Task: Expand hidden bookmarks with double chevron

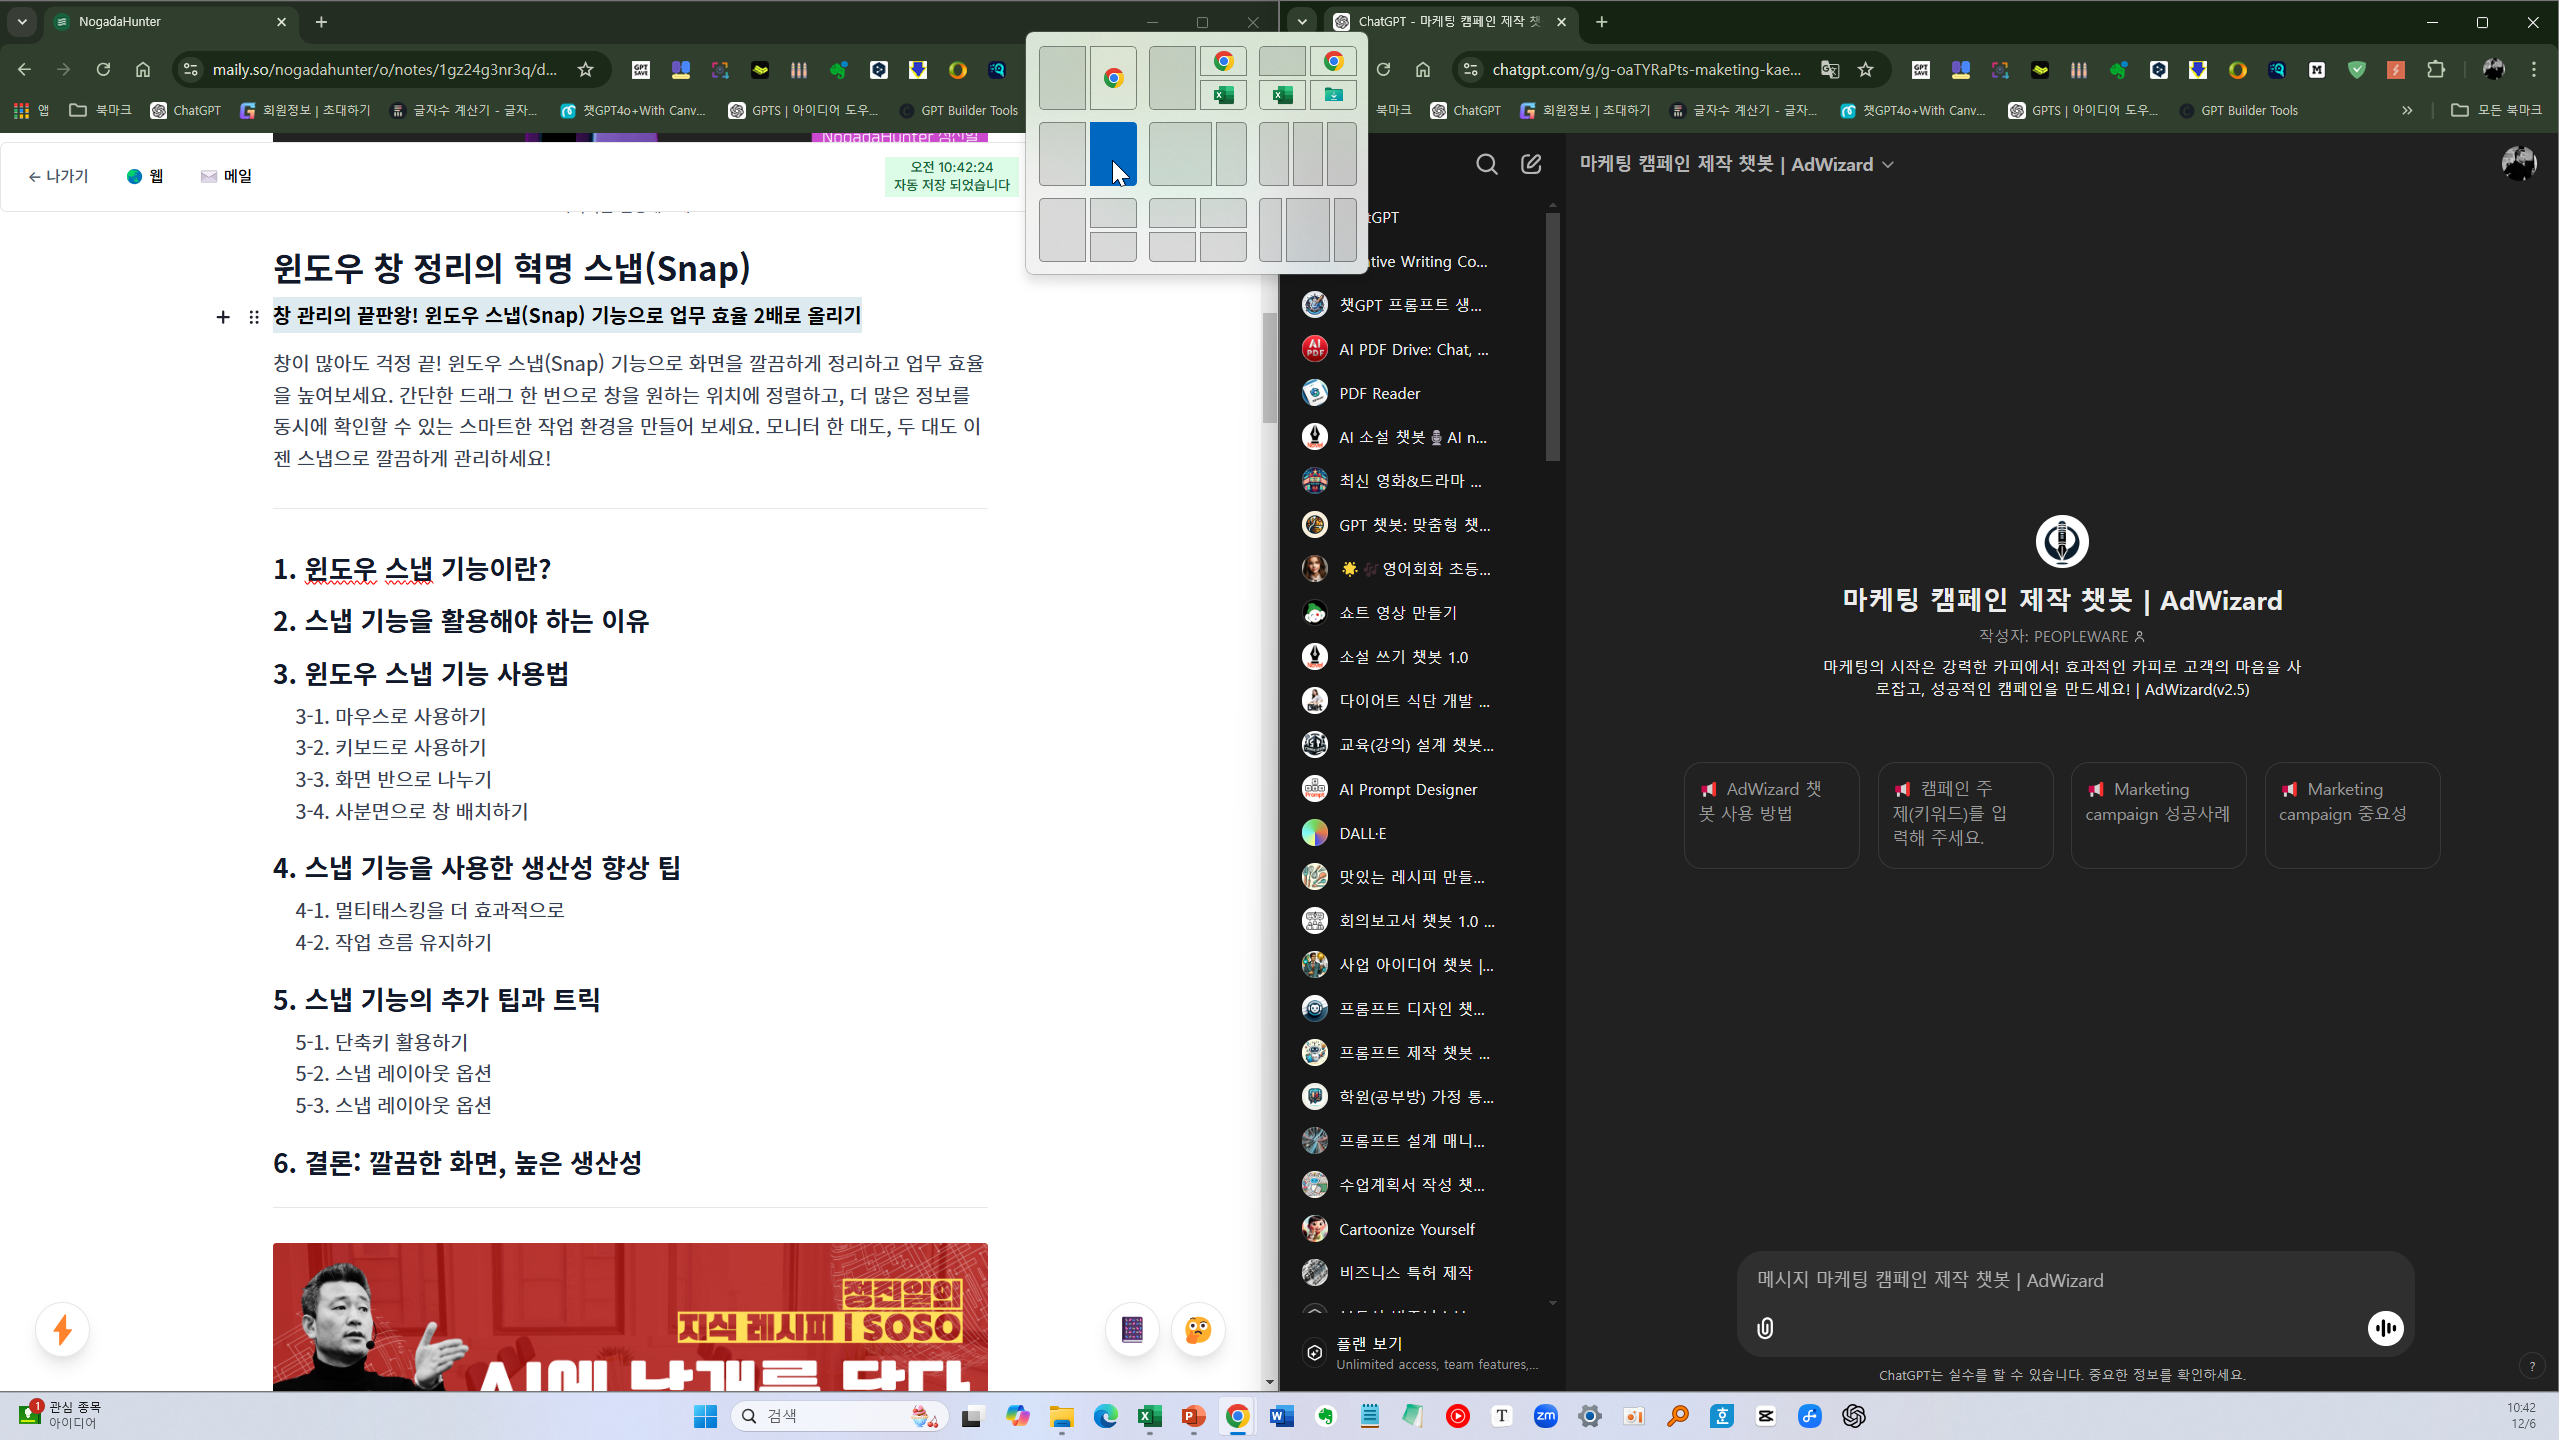Action: click(x=2406, y=110)
